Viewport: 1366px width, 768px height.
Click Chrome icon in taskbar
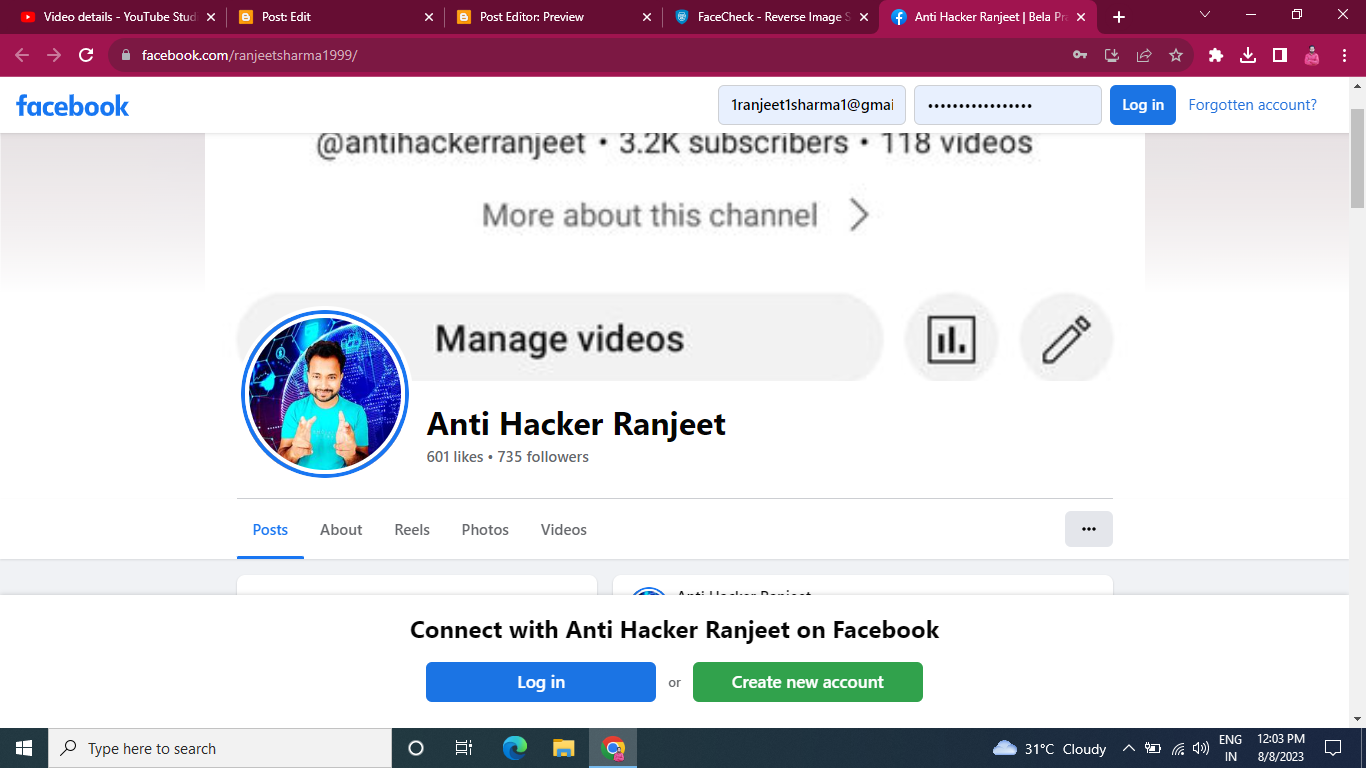613,748
